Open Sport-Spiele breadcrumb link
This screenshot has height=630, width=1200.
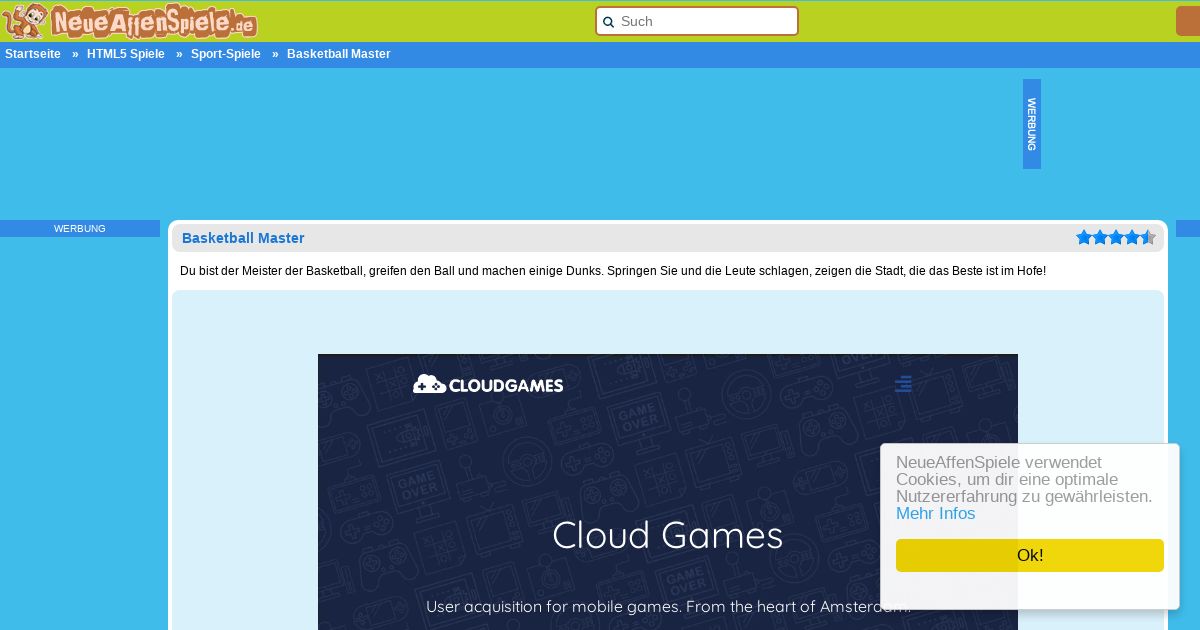pos(226,54)
